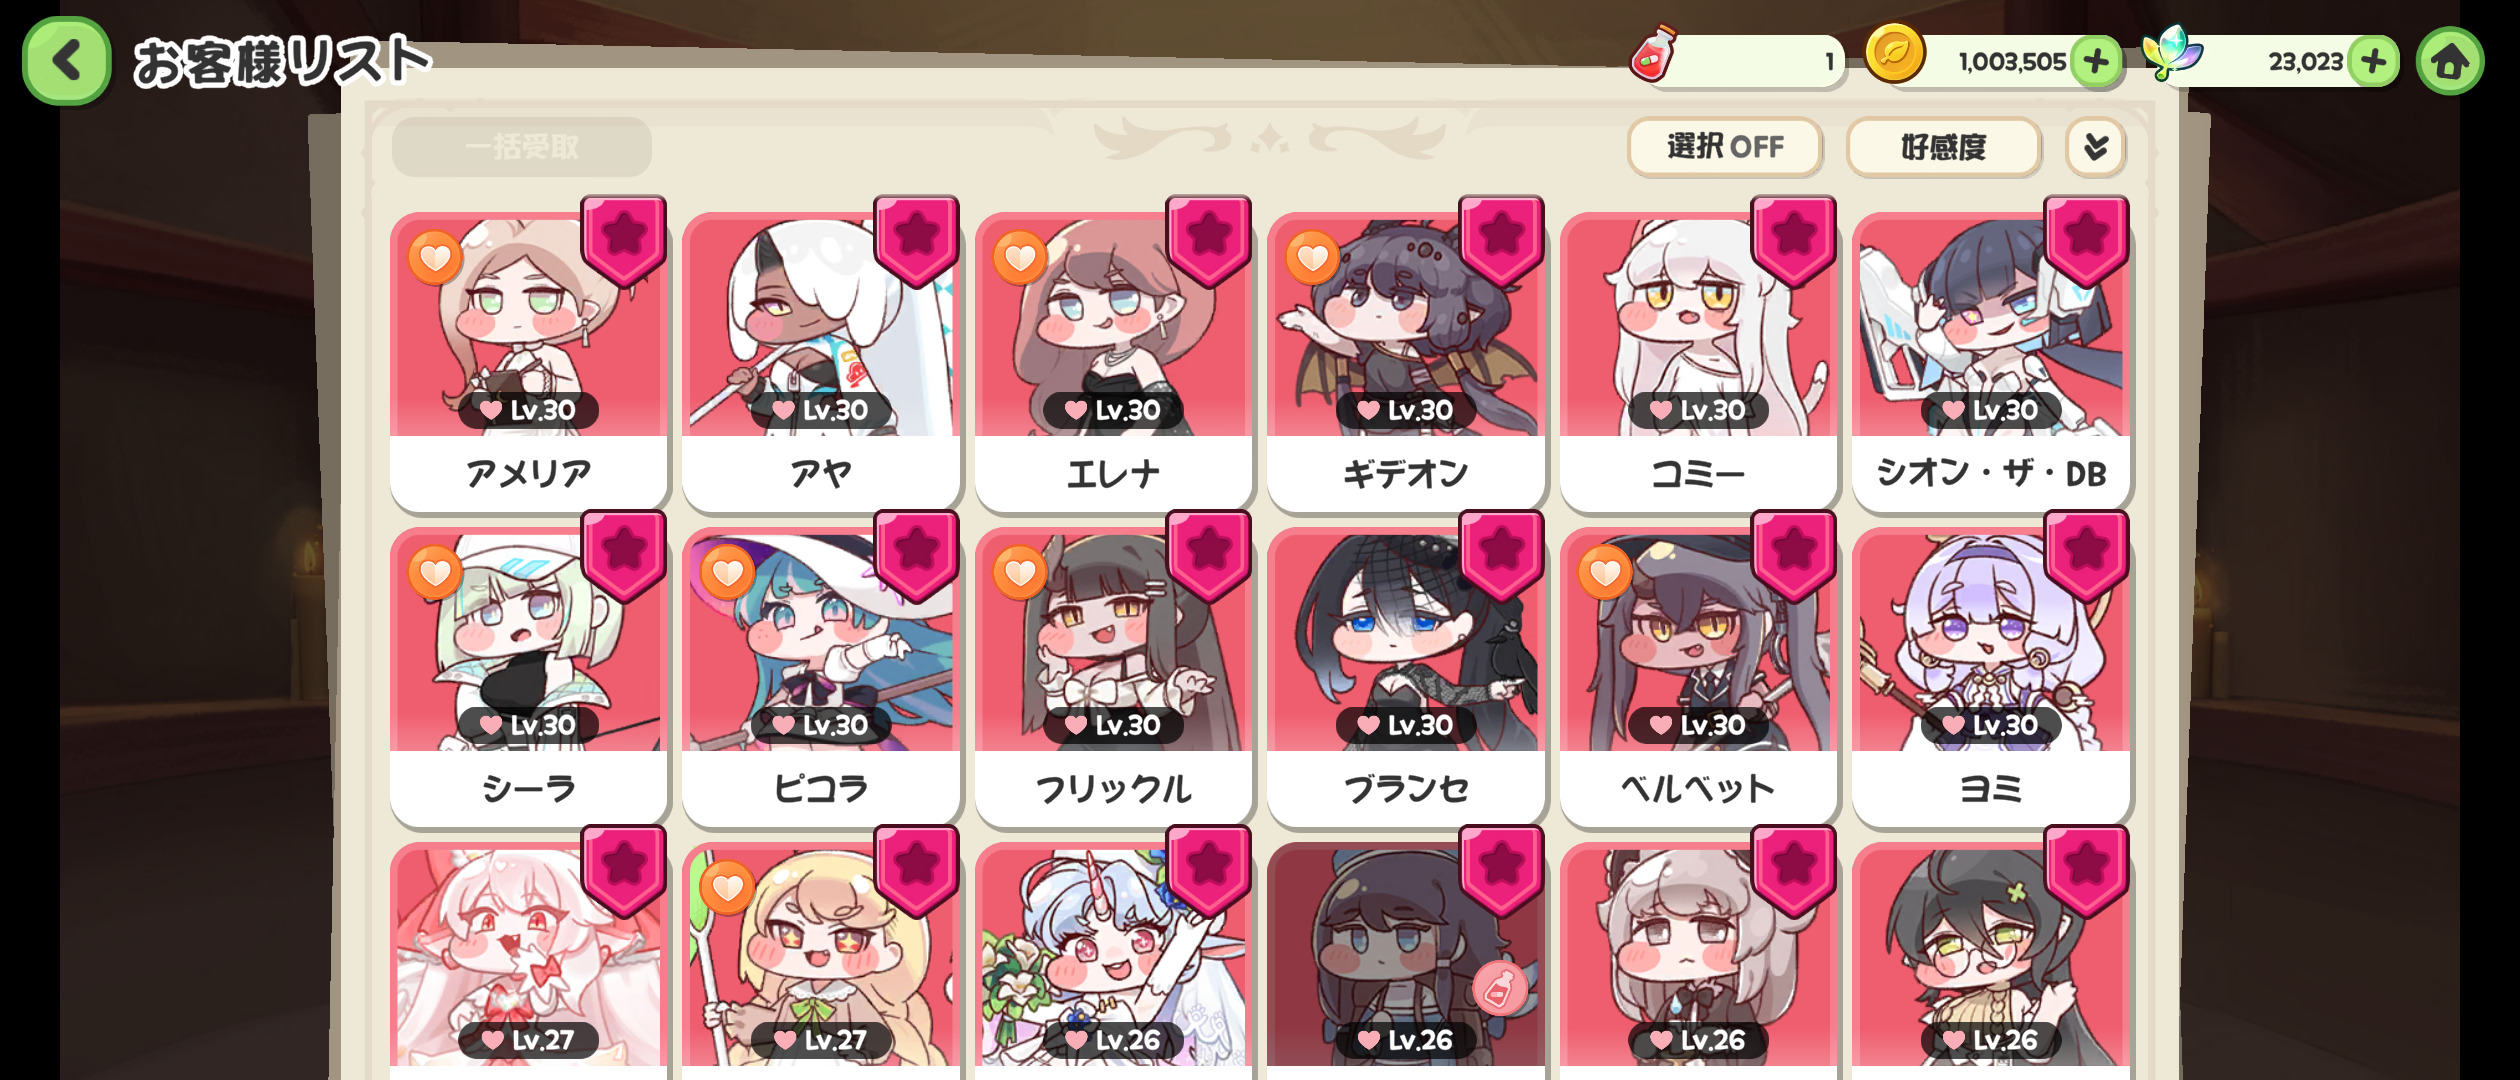Select the ブランセ character card

[1405, 676]
